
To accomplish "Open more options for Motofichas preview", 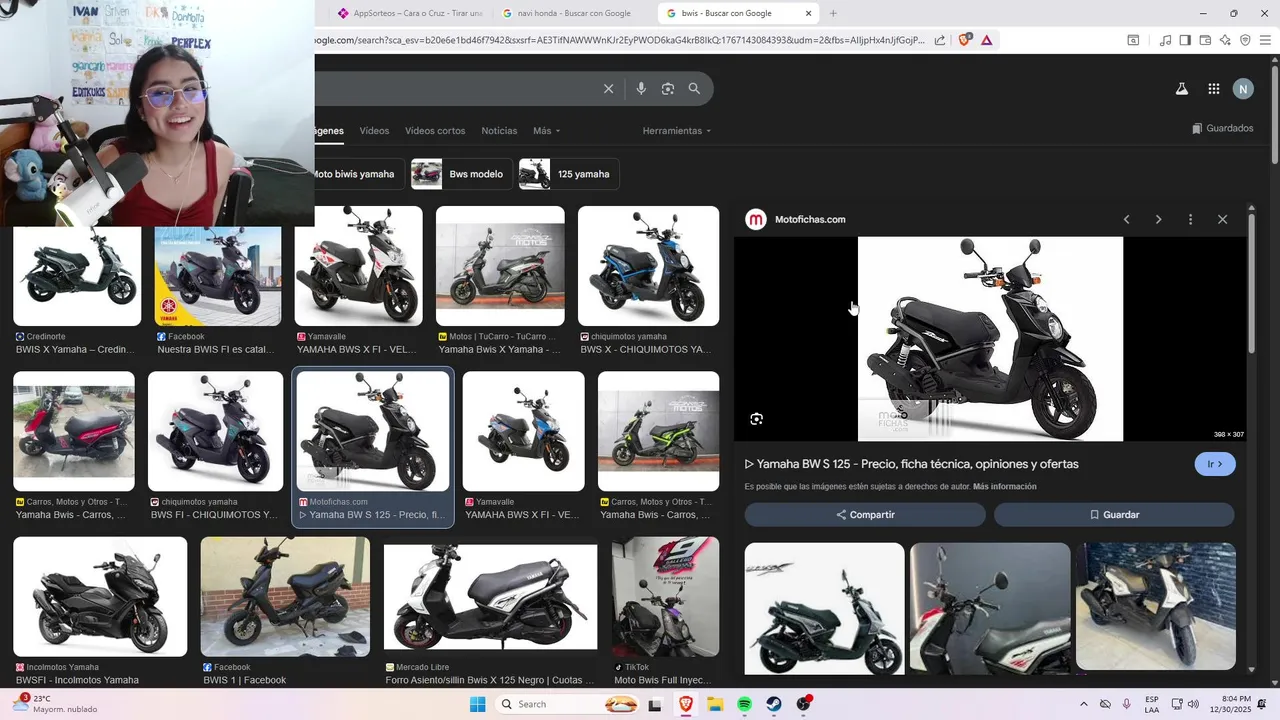I will coord(1190,219).
